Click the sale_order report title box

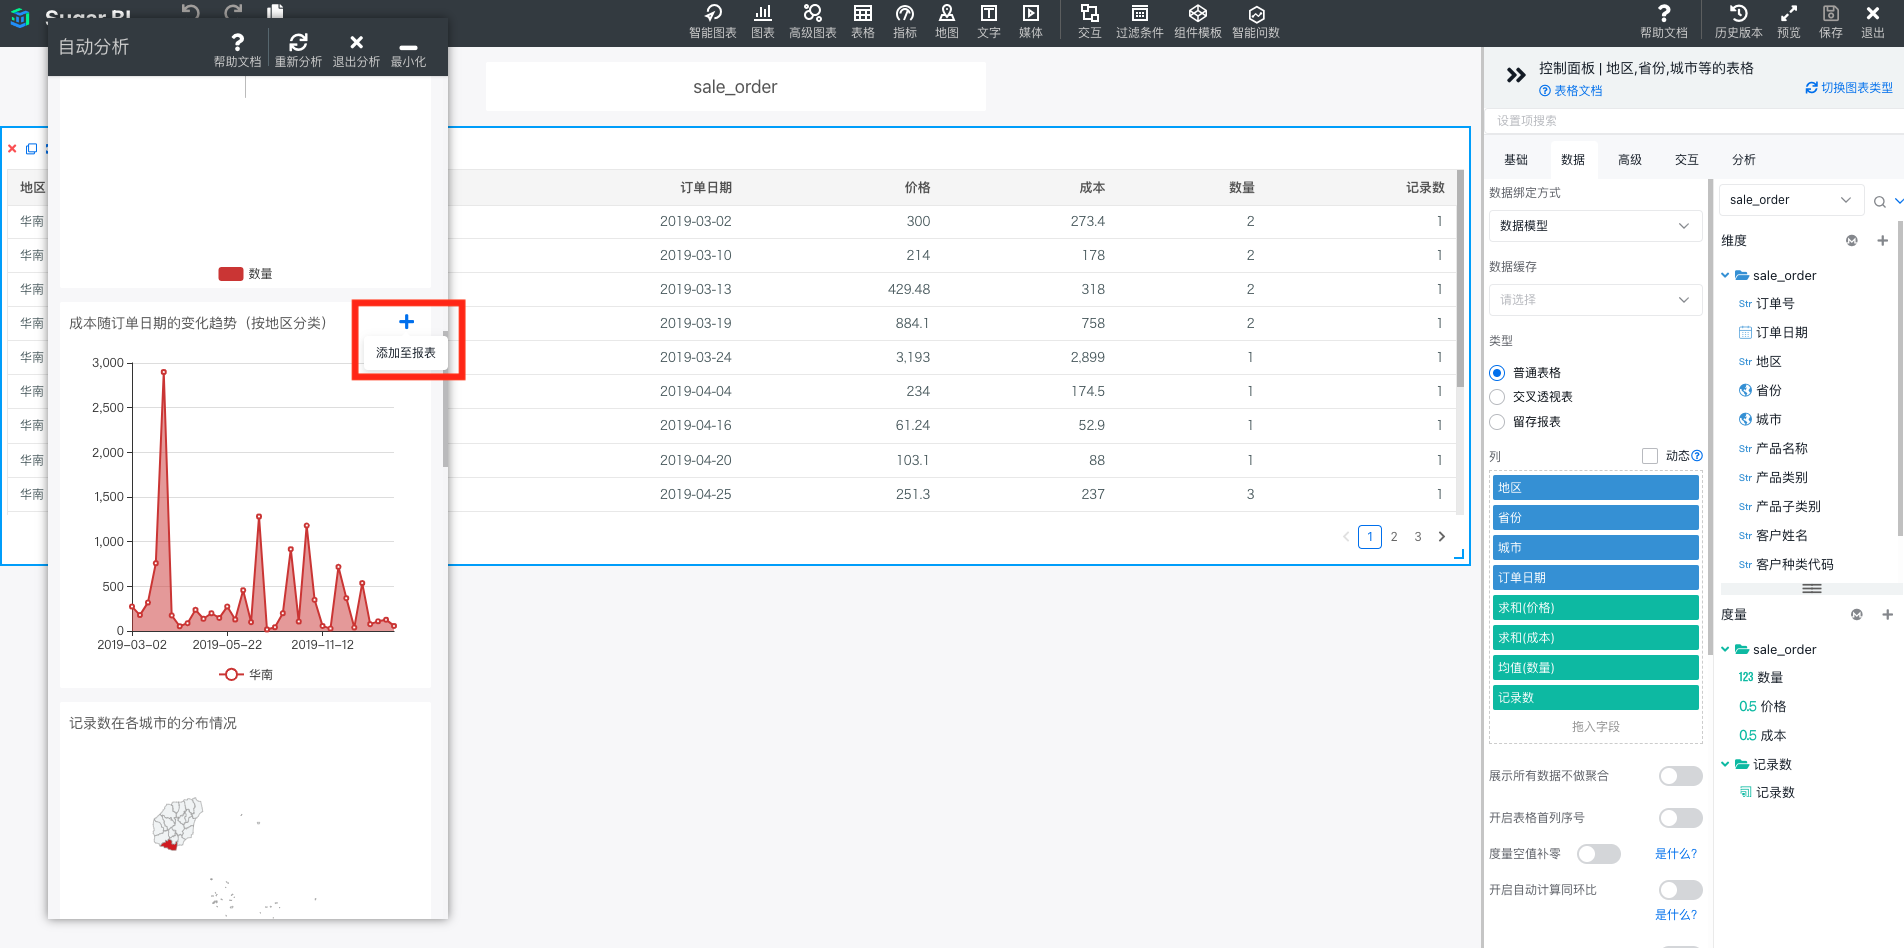(x=735, y=87)
